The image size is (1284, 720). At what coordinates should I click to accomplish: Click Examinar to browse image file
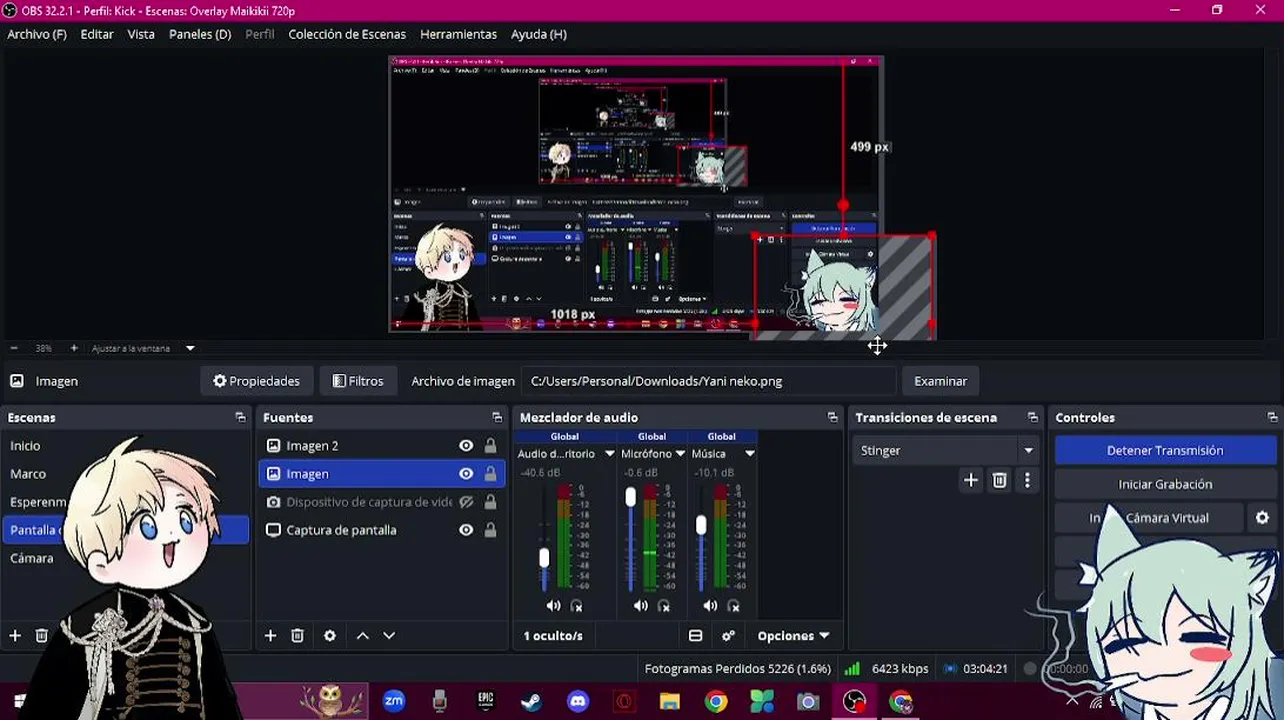(940, 381)
